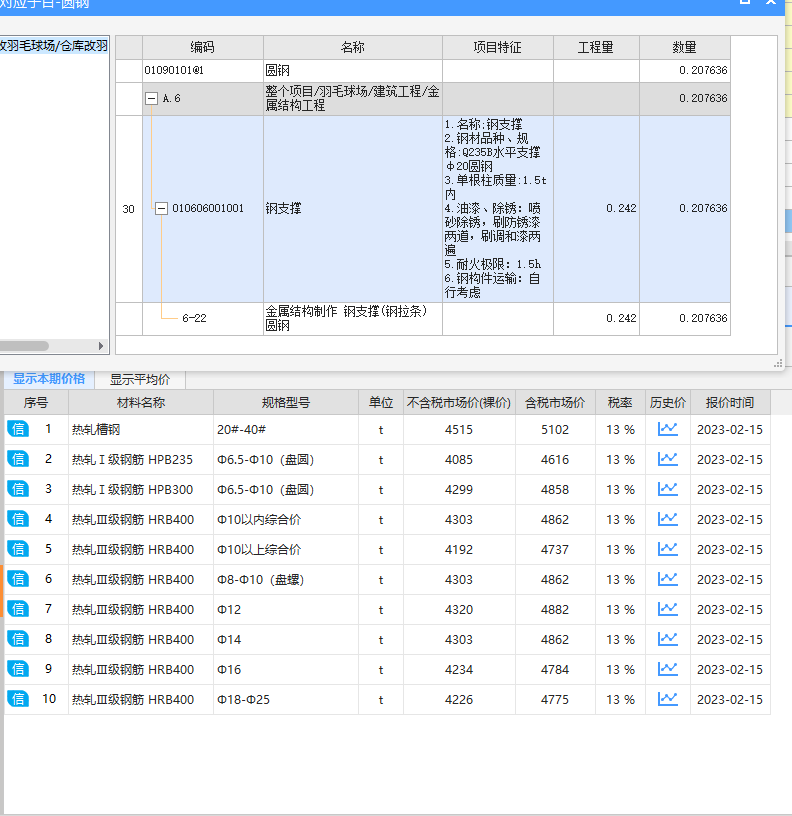Viewport: 792px width, 816px height.
Task: Open history price chart for Φ16 row
Action: (668, 669)
